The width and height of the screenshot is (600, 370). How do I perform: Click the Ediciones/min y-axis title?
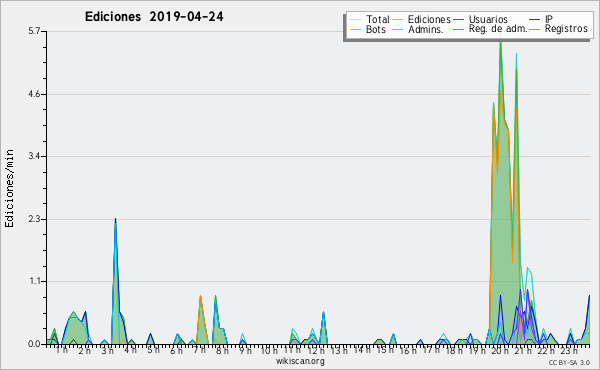(x=9, y=188)
